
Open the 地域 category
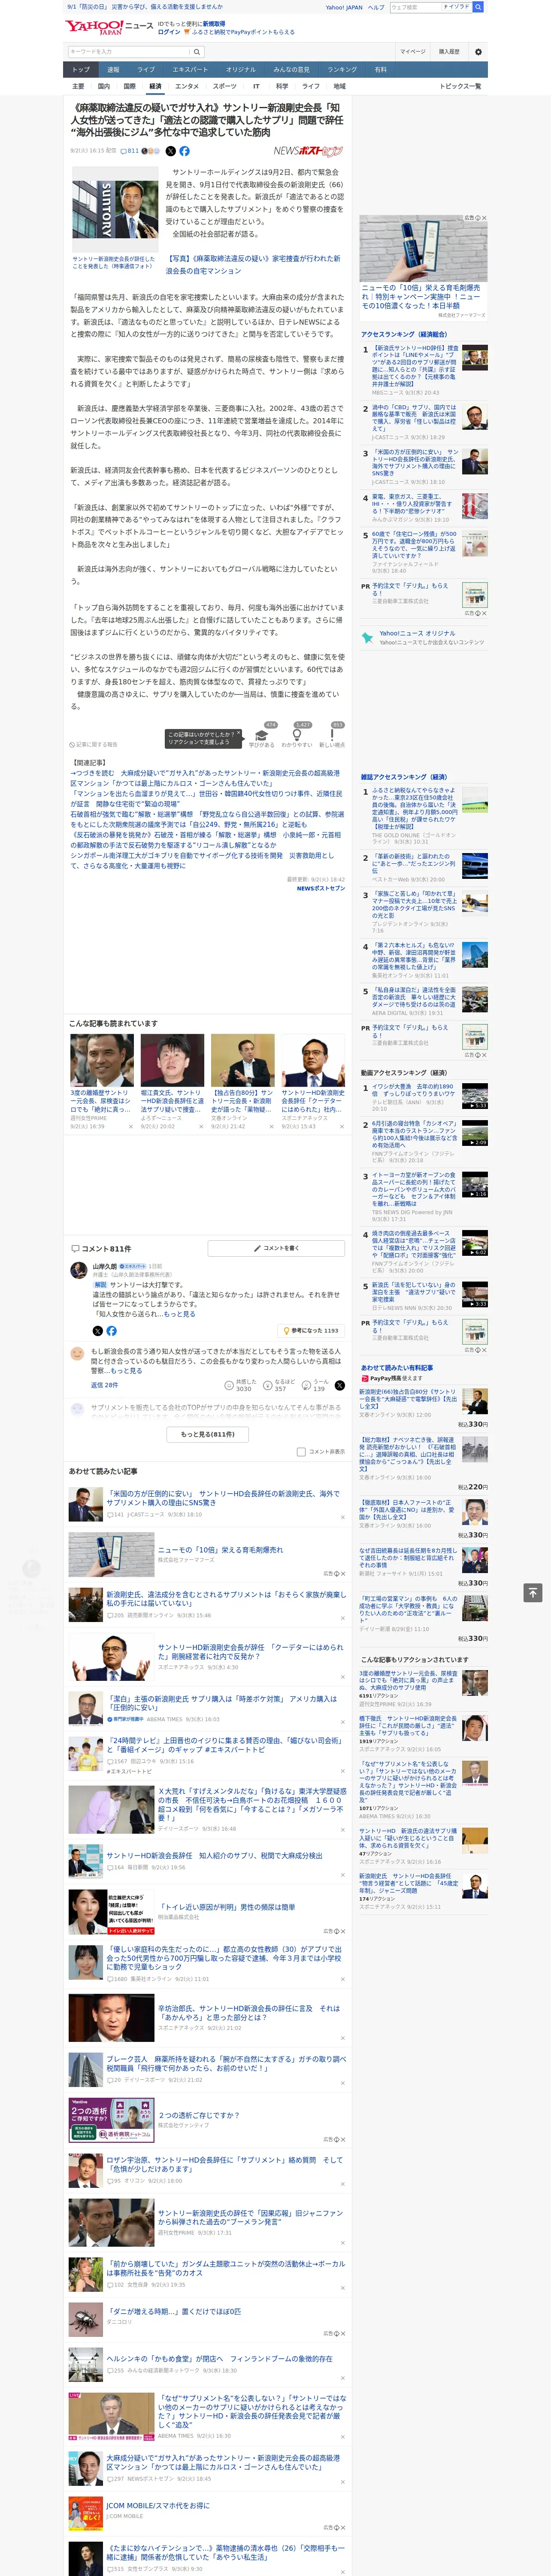point(340,86)
